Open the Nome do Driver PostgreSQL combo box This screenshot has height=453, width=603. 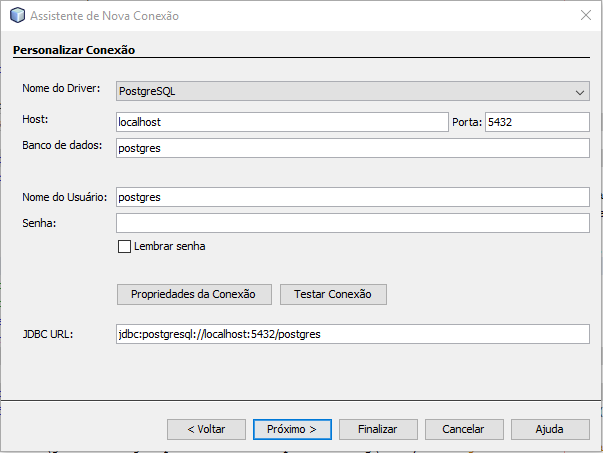pyautogui.click(x=353, y=91)
